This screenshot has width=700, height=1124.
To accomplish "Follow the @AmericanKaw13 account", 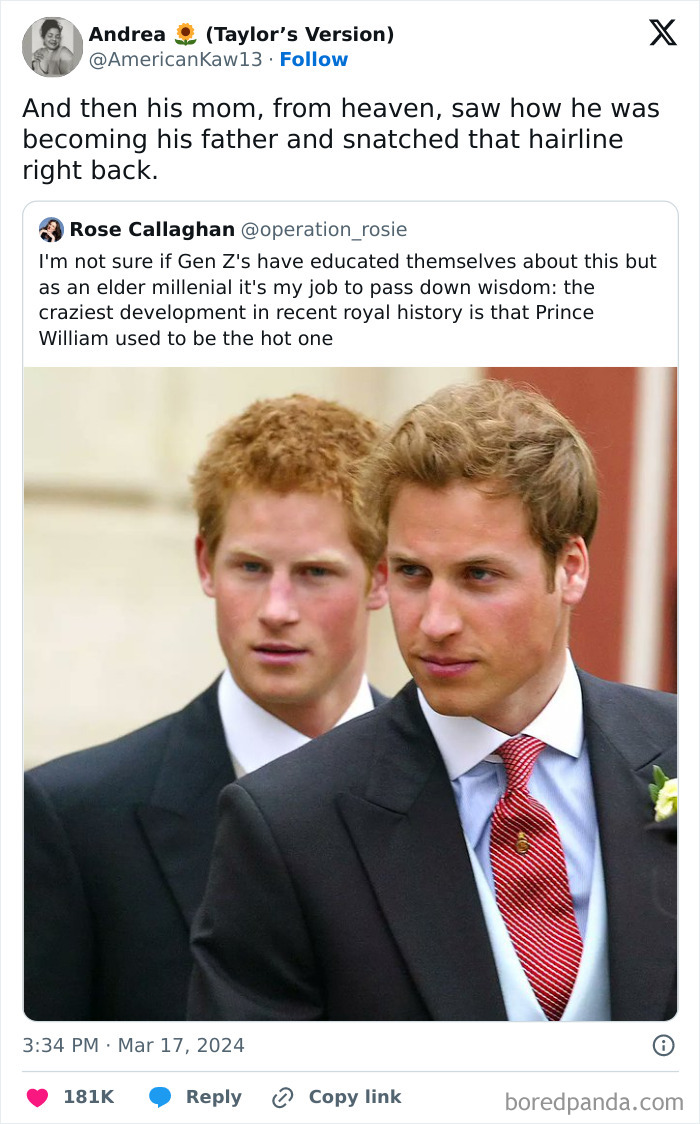I will coord(314,60).
